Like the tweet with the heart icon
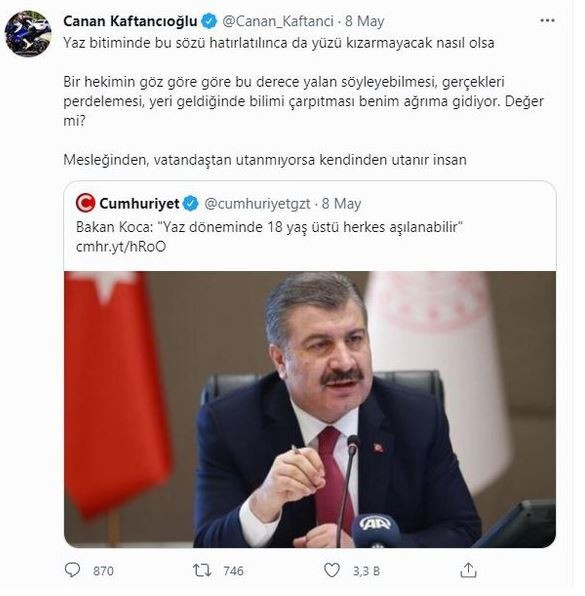585x596 pixels. point(331,570)
